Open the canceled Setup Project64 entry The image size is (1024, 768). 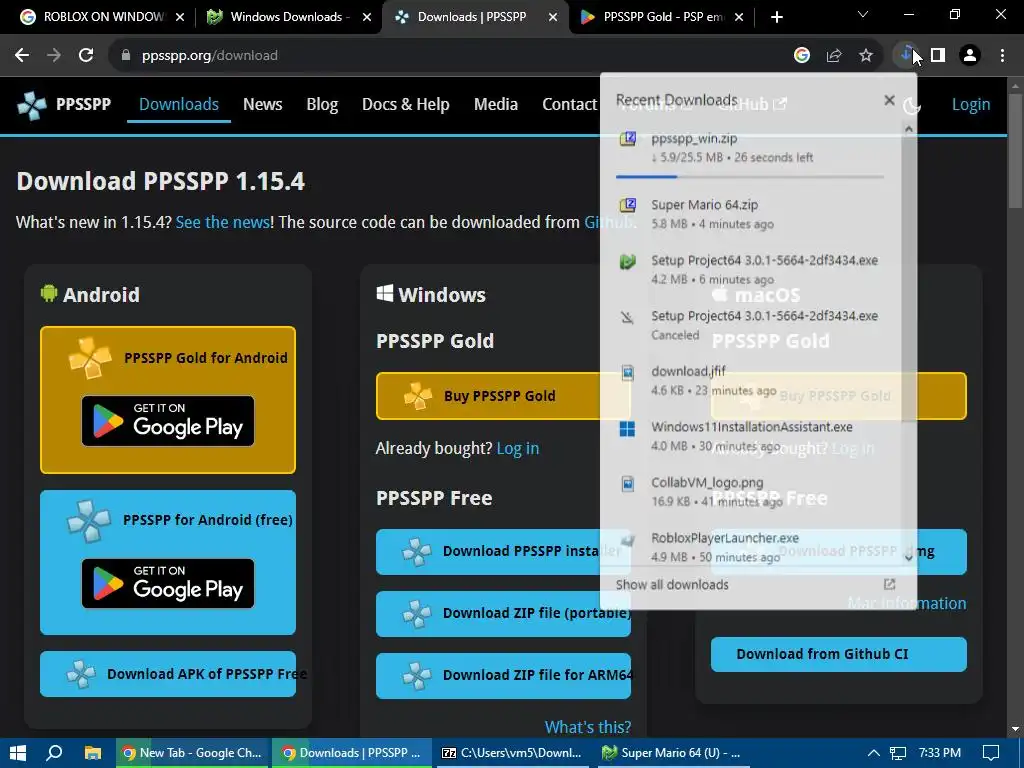click(x=751, y=325)
